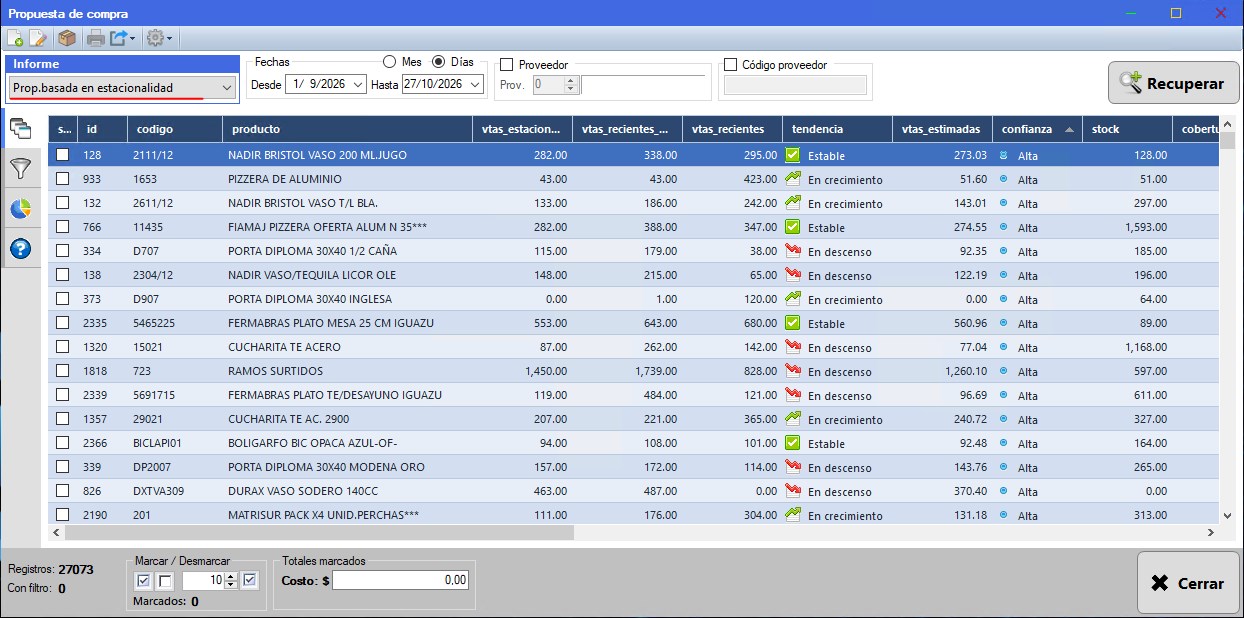
Task: Select the DXTVA309 code cell
Action: click(175, 491)
